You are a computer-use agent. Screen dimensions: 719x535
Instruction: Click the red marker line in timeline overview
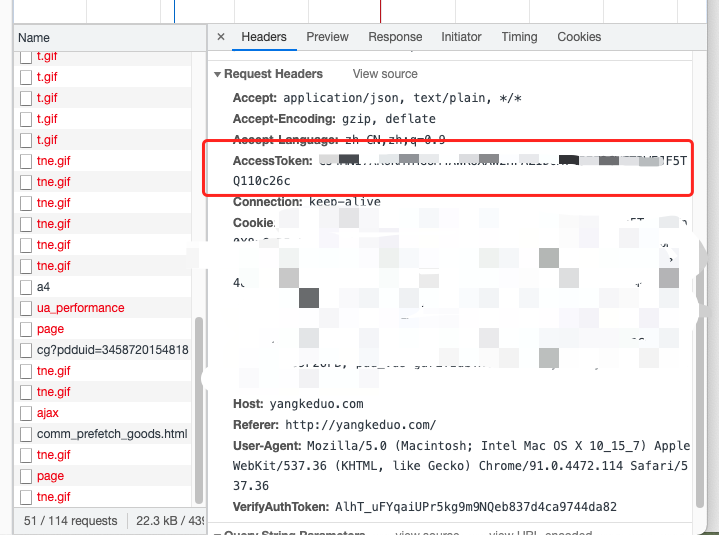pyautogui.click(x=380, y=10)
